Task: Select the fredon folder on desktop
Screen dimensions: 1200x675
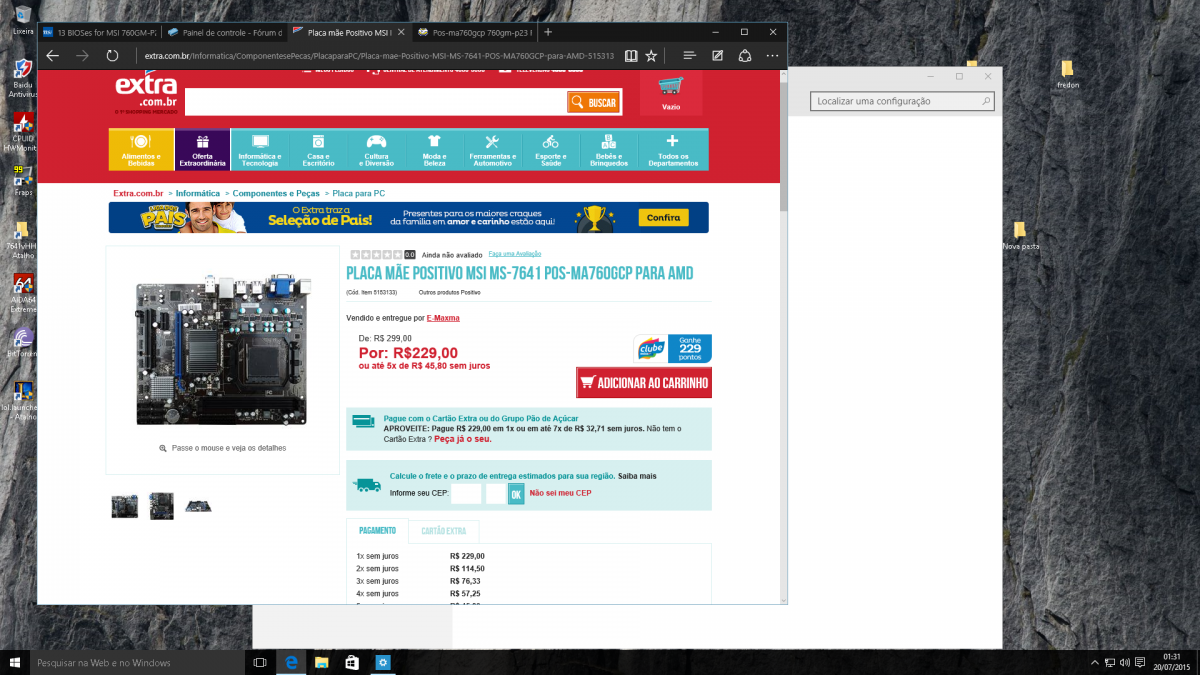Action: pos(1067,74)
